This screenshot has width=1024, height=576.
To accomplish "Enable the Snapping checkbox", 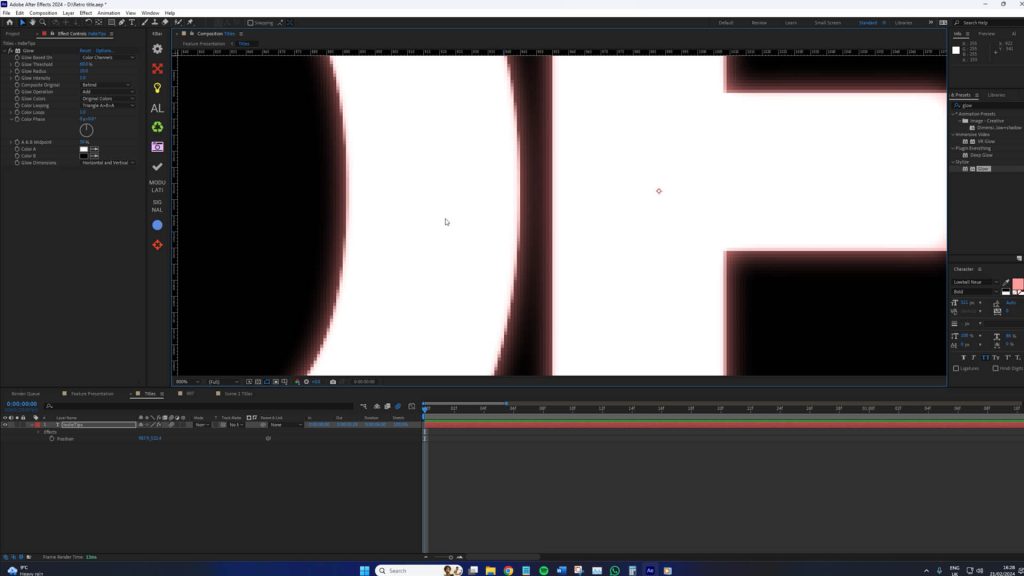I will click(x=250, y=23).
